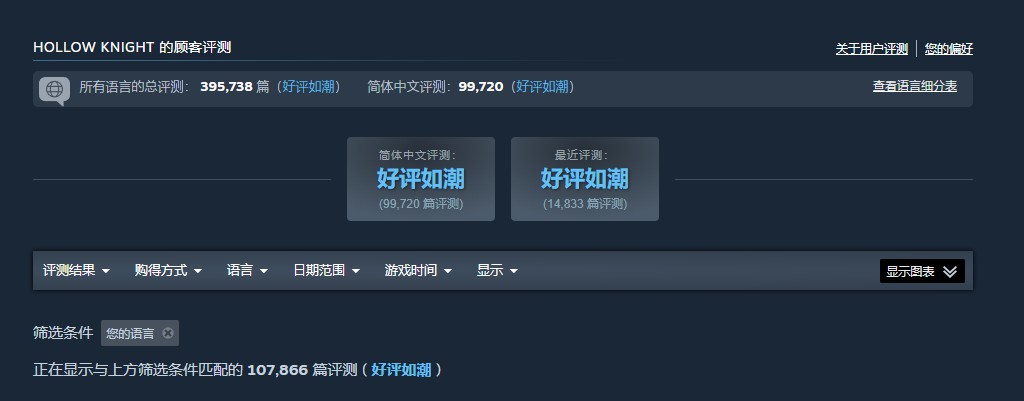The width and height of the screenshot is (1024, 401).
Task: Remove the 您的语言 filter with x icon
Action: [168, 333]
